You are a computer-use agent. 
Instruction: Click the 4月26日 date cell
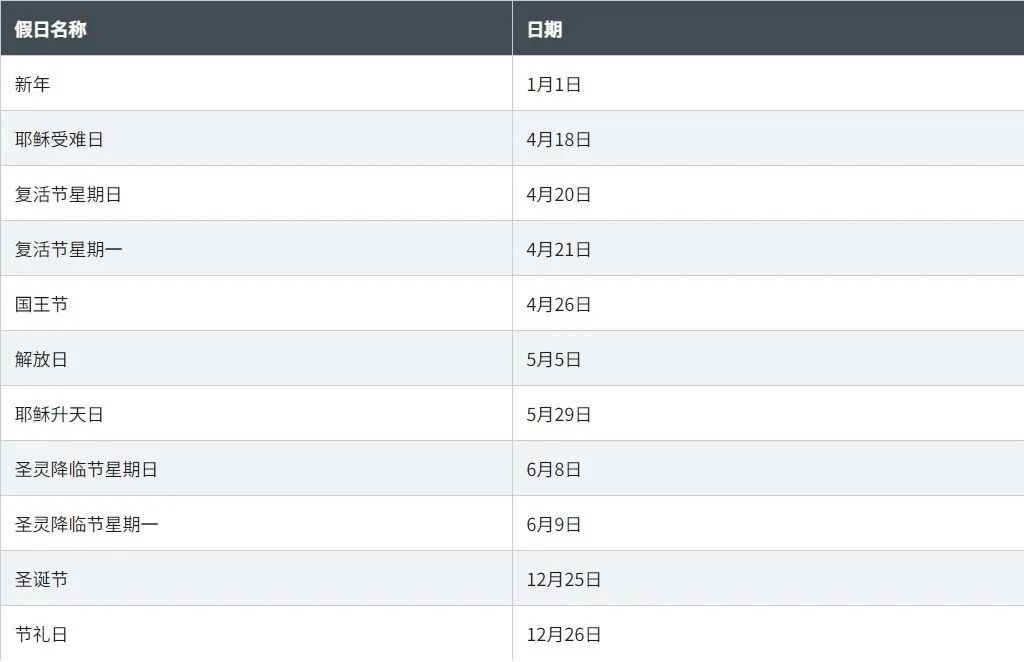tap(559, 304)
